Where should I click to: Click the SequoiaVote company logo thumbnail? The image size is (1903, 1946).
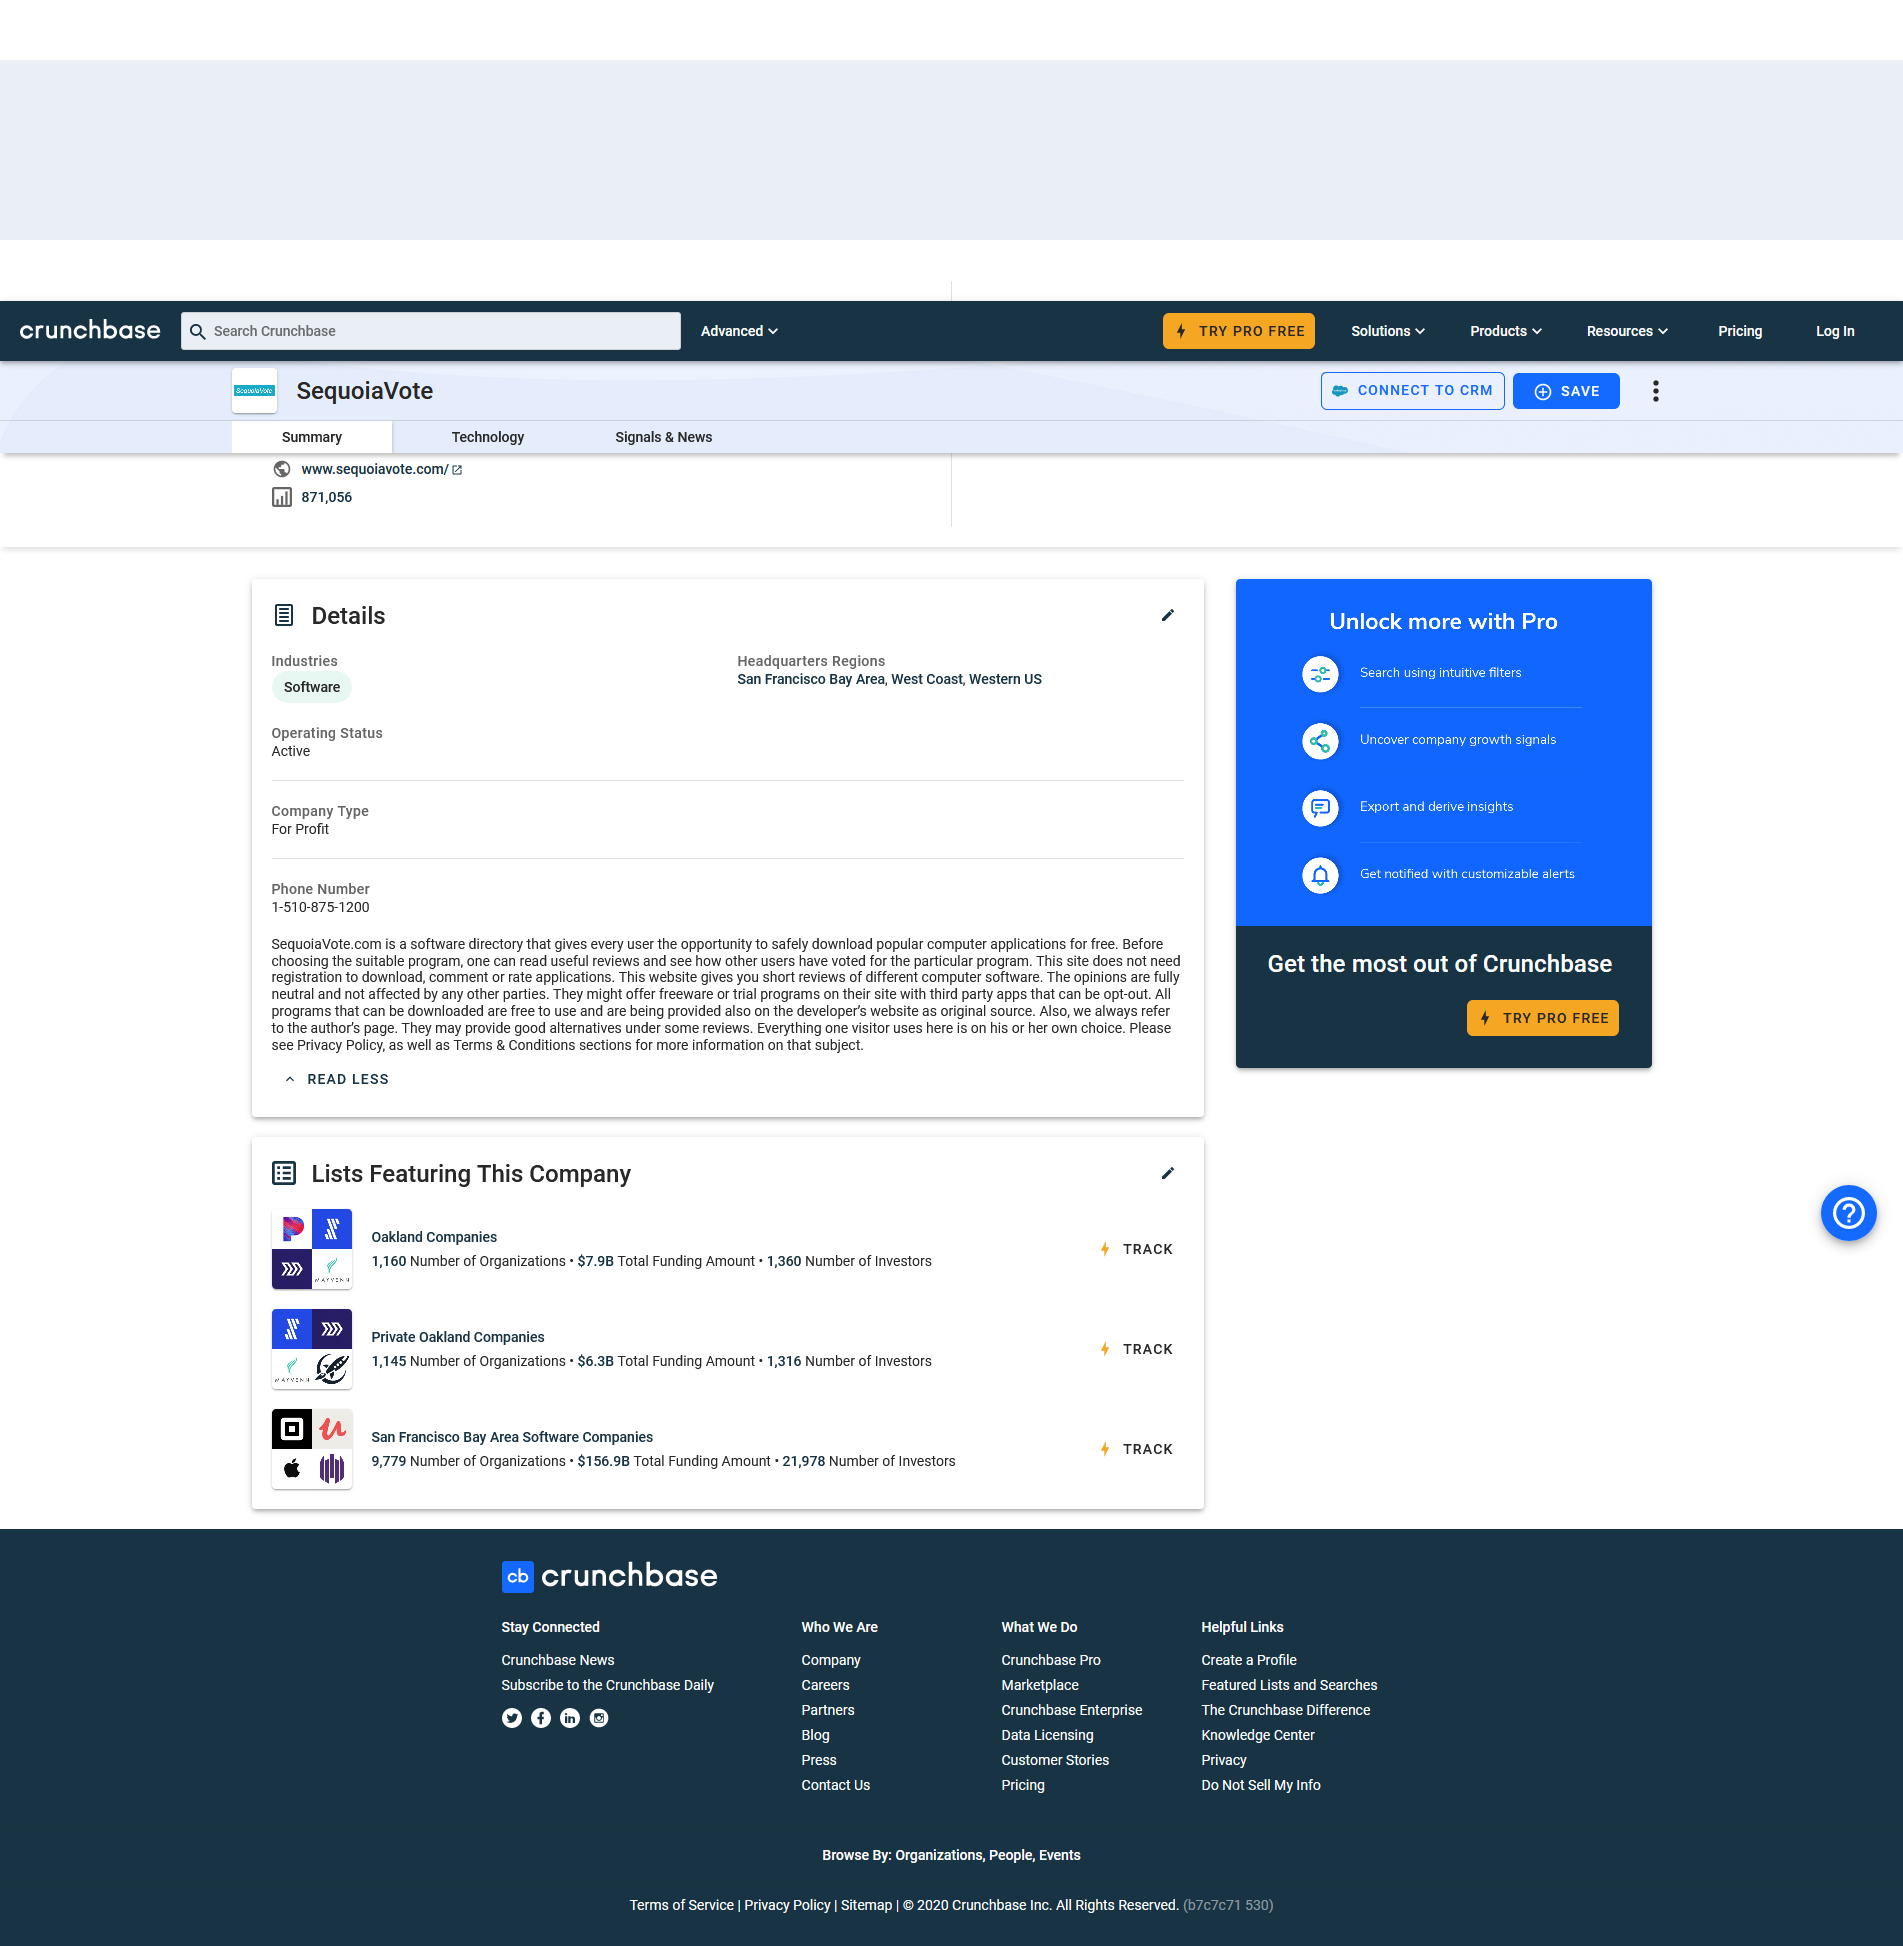pyautogui.click(x=254, y=391)
